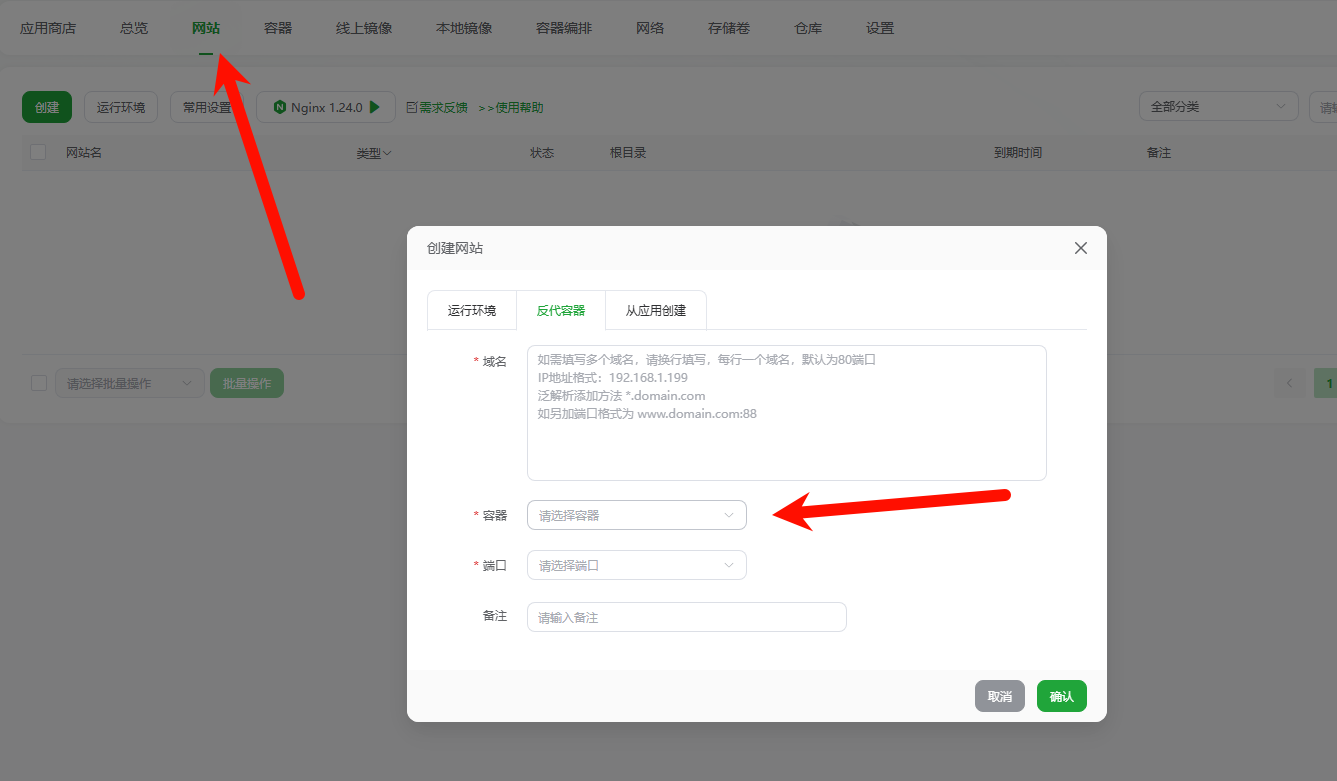This screenshot has width=1337, height=781.
Task: Open the 全部分类 category filter dropdown
Action: (x=1217, y=107)
